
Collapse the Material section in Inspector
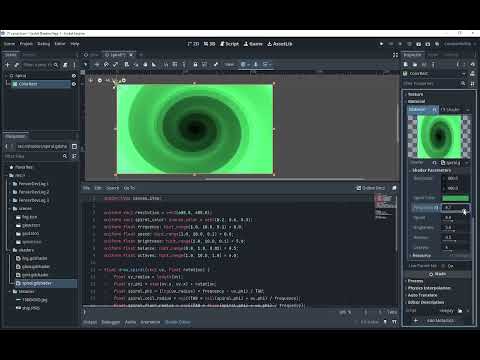416,101
